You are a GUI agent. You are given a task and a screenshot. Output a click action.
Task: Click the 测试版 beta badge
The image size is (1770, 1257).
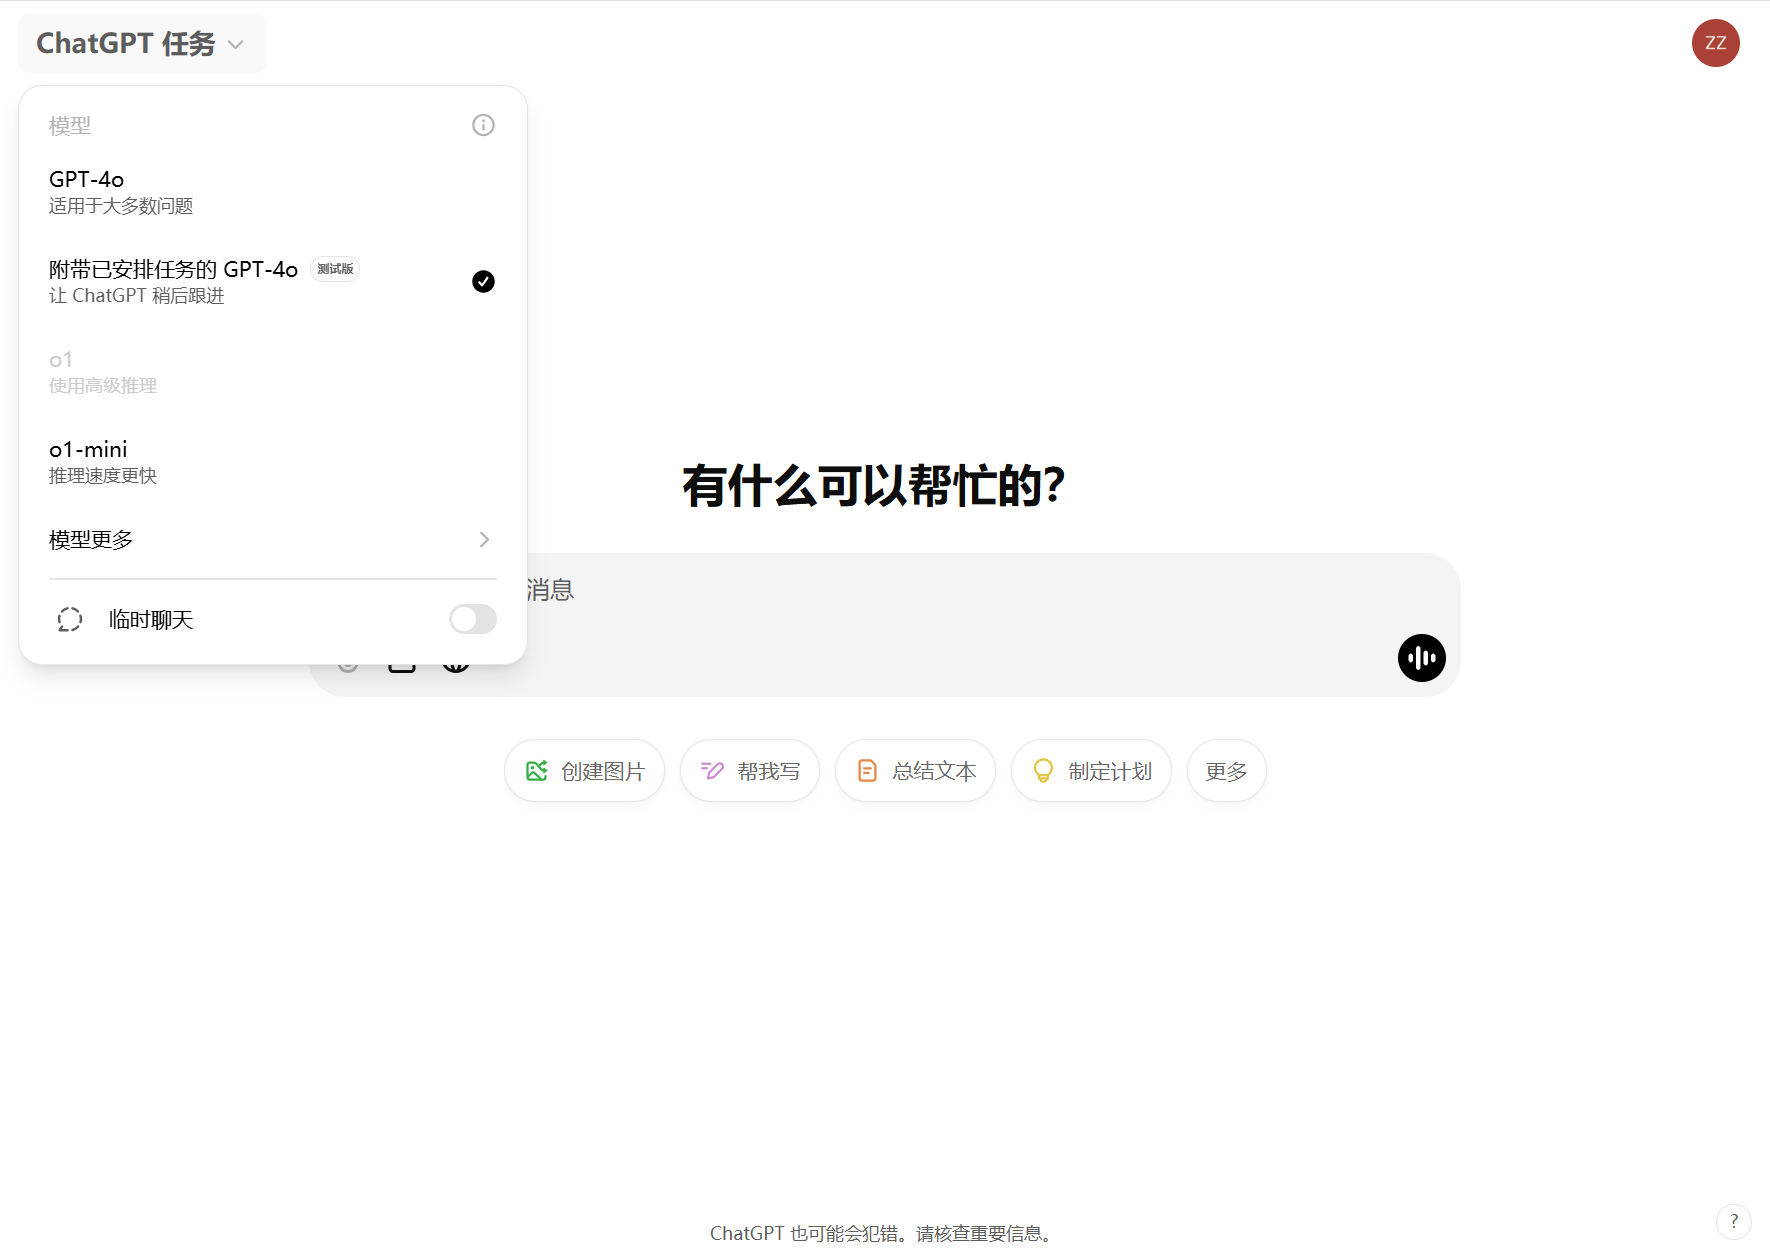pyautogui.click(x=335, y=269)
